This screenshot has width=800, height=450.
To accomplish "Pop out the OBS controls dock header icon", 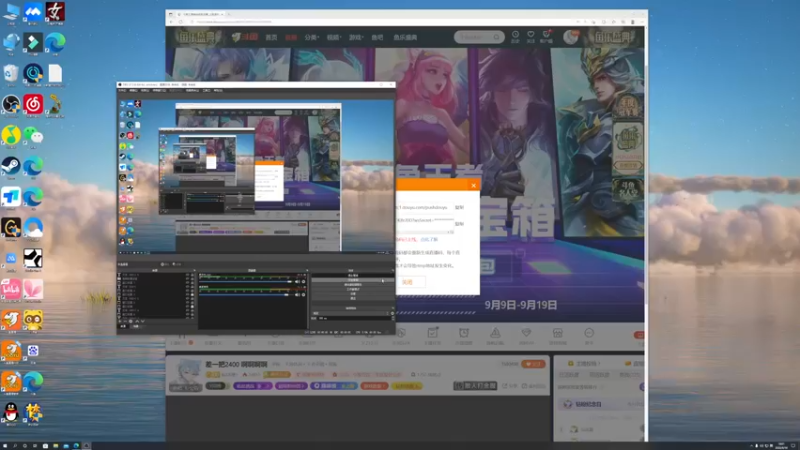I will coord(393,270).
